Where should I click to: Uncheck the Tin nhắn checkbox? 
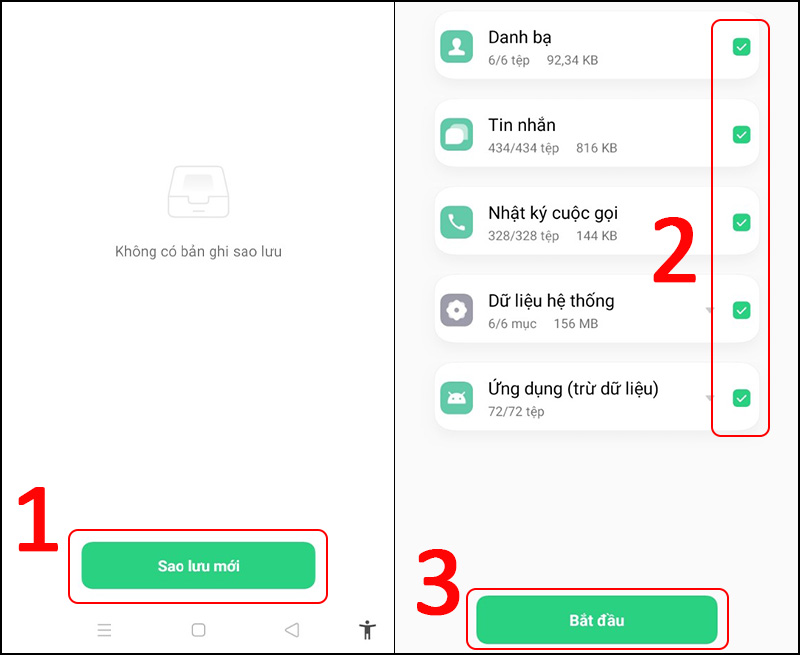[x=741, y=135]
